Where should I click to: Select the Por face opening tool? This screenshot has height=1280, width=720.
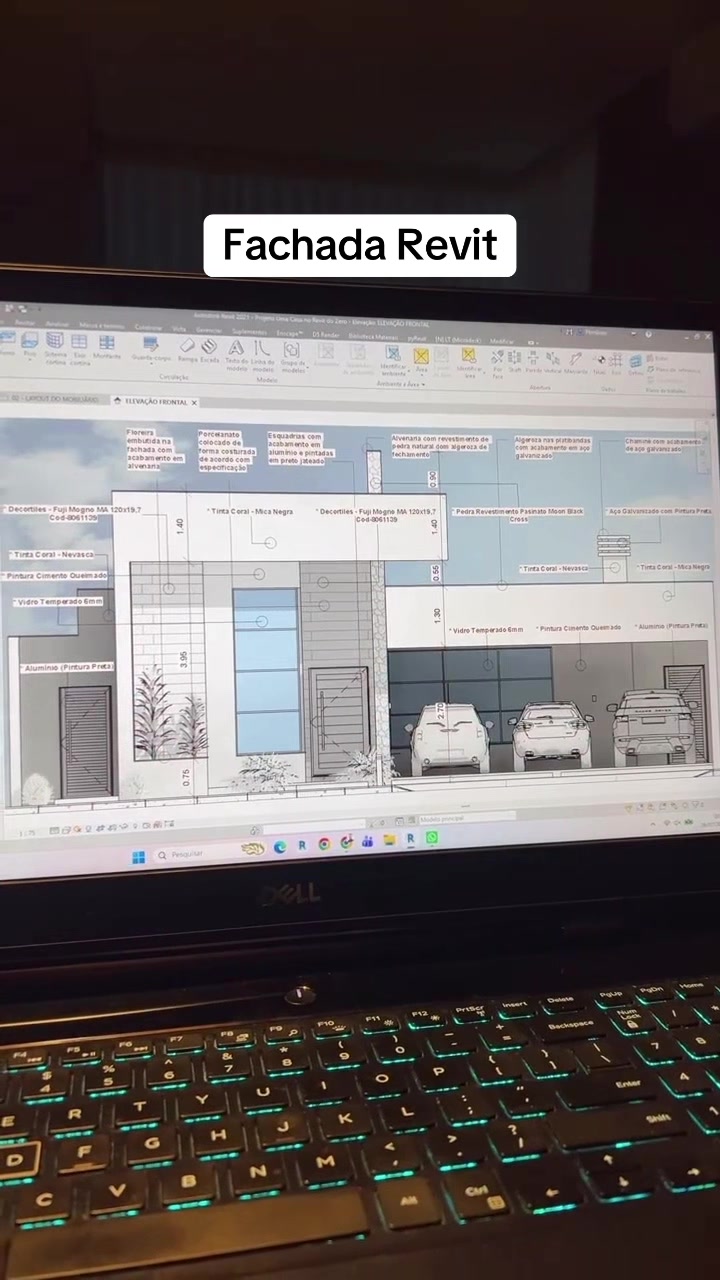497,365
